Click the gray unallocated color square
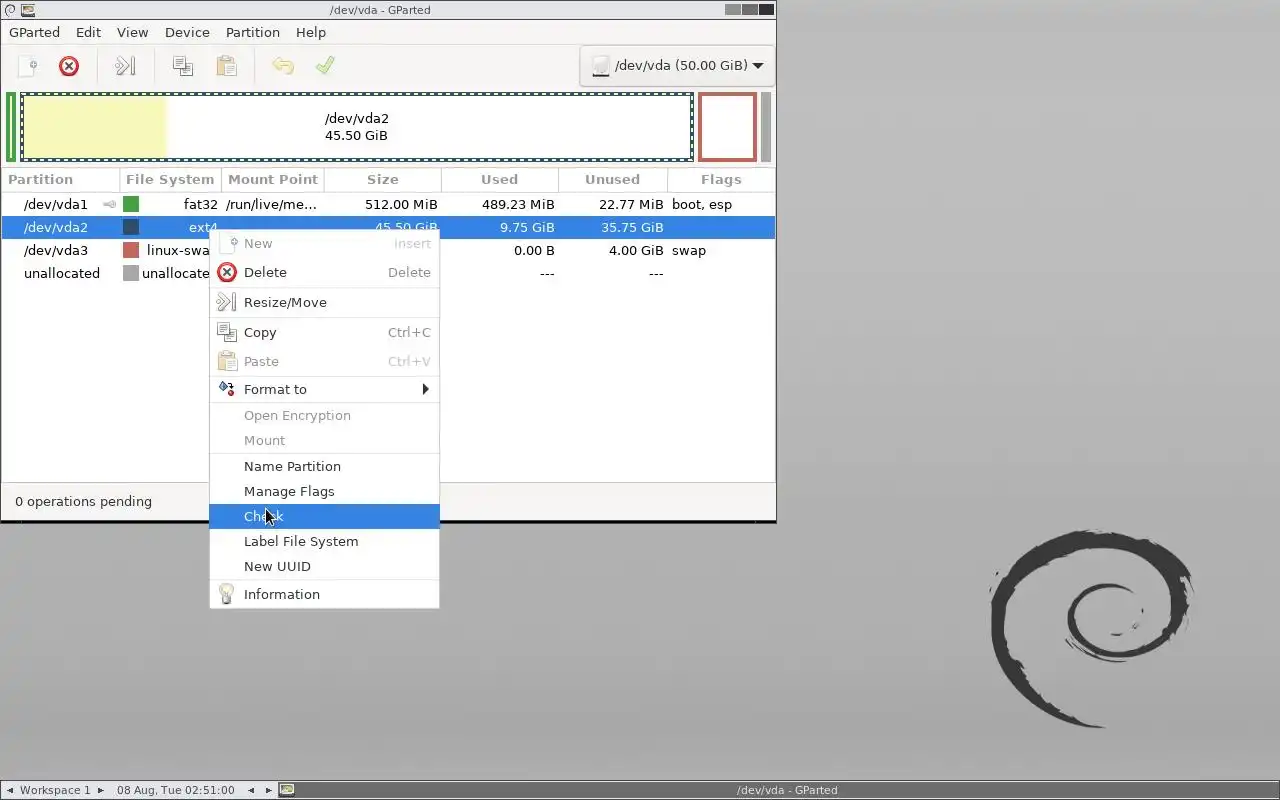 [x=131, y=273]
